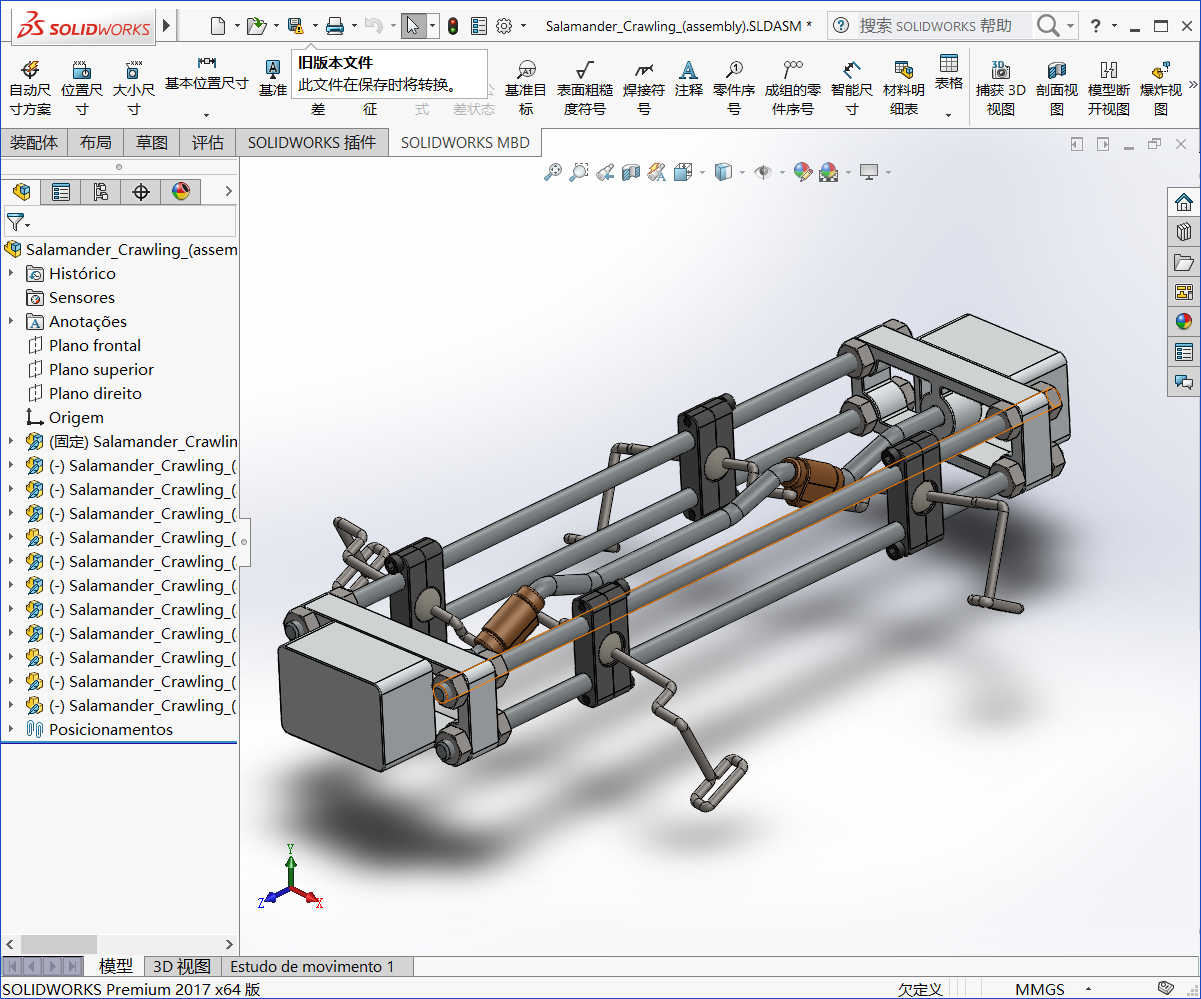Click the Rebuild traffic light icon
The image size is (1201, 999).
point(453,26)
